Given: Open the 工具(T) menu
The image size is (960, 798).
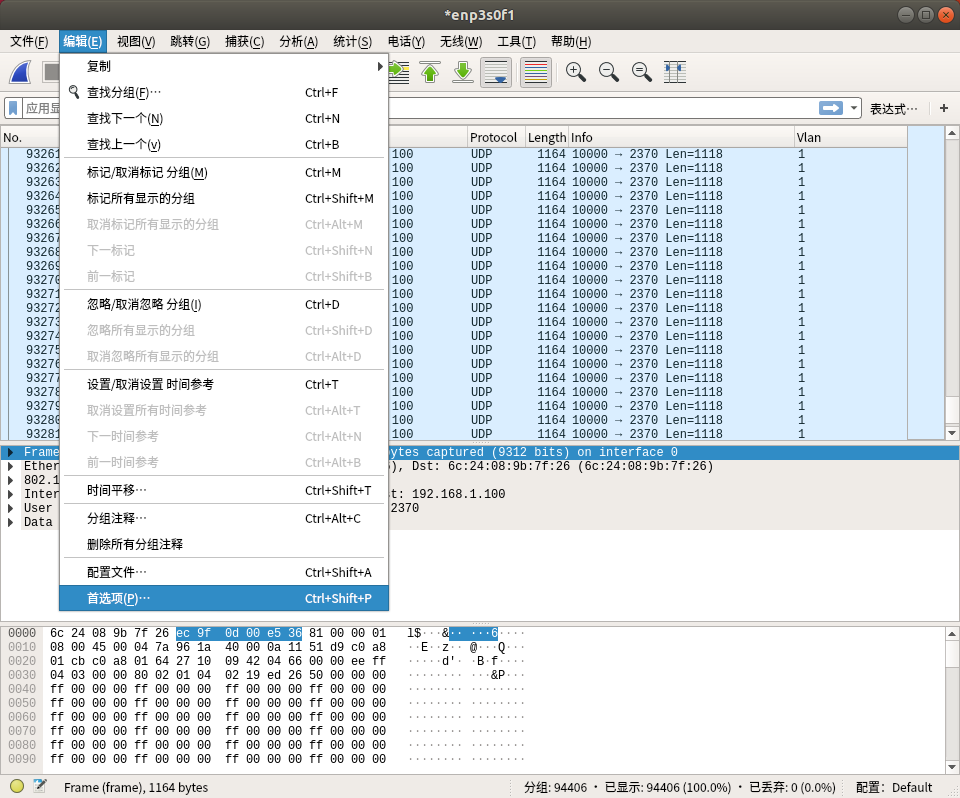Looking at the screenshot, I should click(x=516, y=42).
